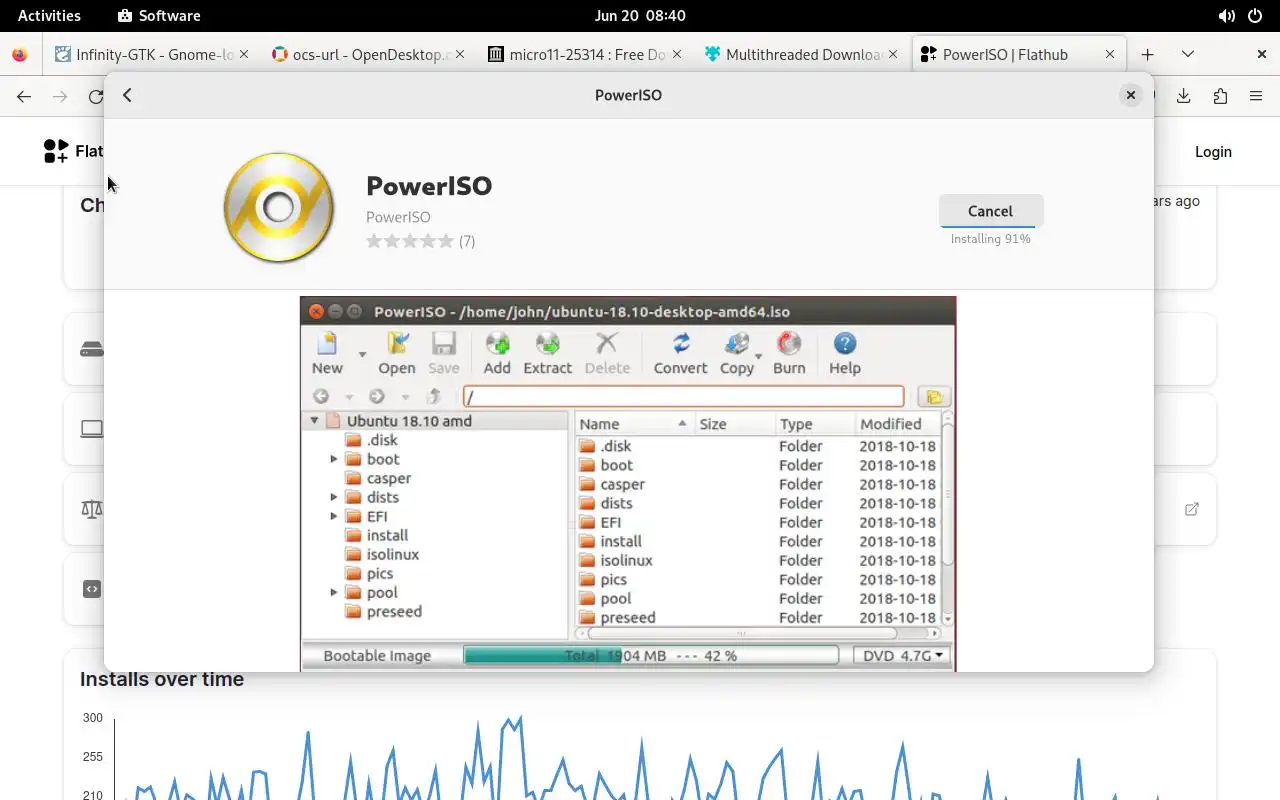Click the five-star rating for PowerISO
1280x800 pixels.
click(410, 241)
